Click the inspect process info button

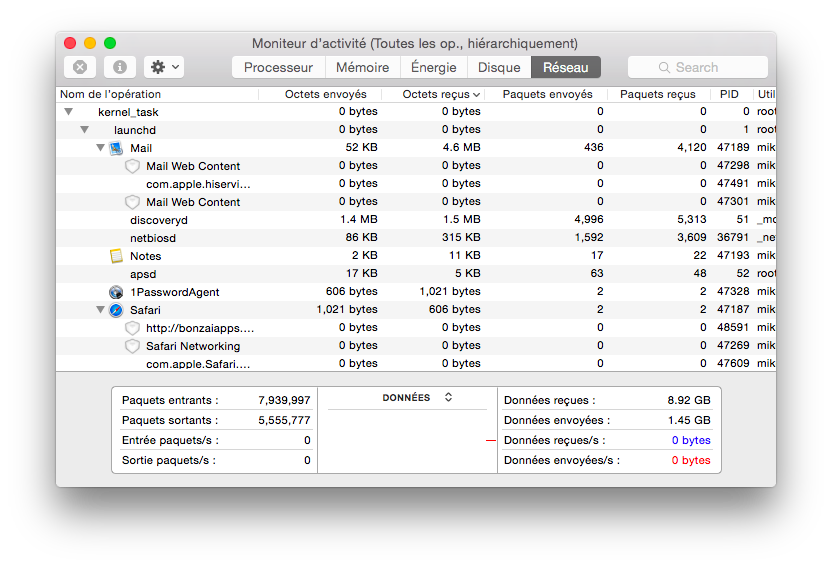[x=120, y=67]
